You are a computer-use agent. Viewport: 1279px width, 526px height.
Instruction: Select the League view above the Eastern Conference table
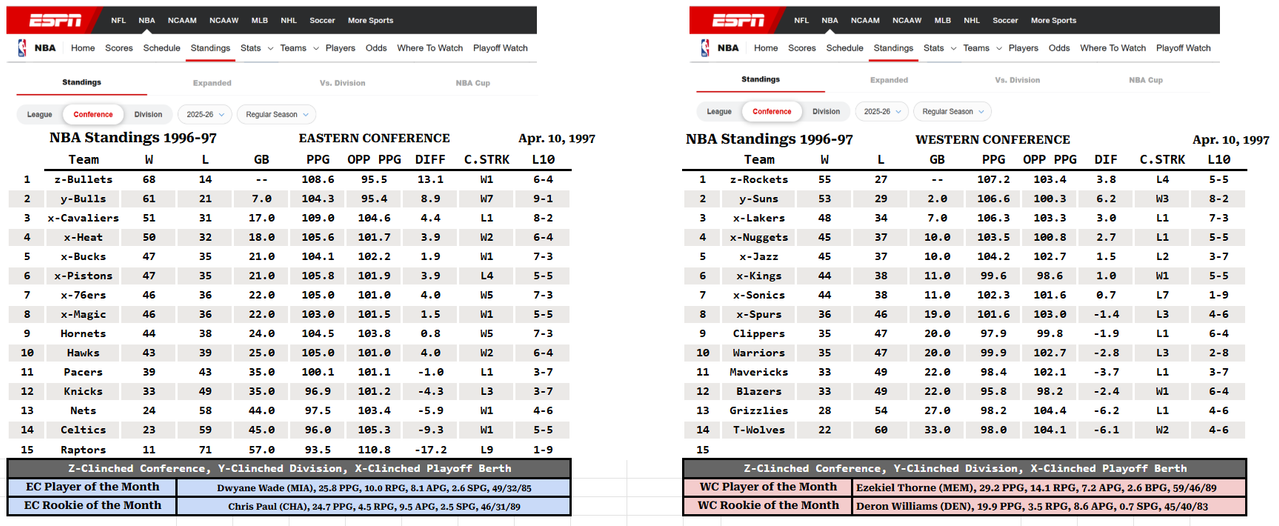click(x=38, y=114)
